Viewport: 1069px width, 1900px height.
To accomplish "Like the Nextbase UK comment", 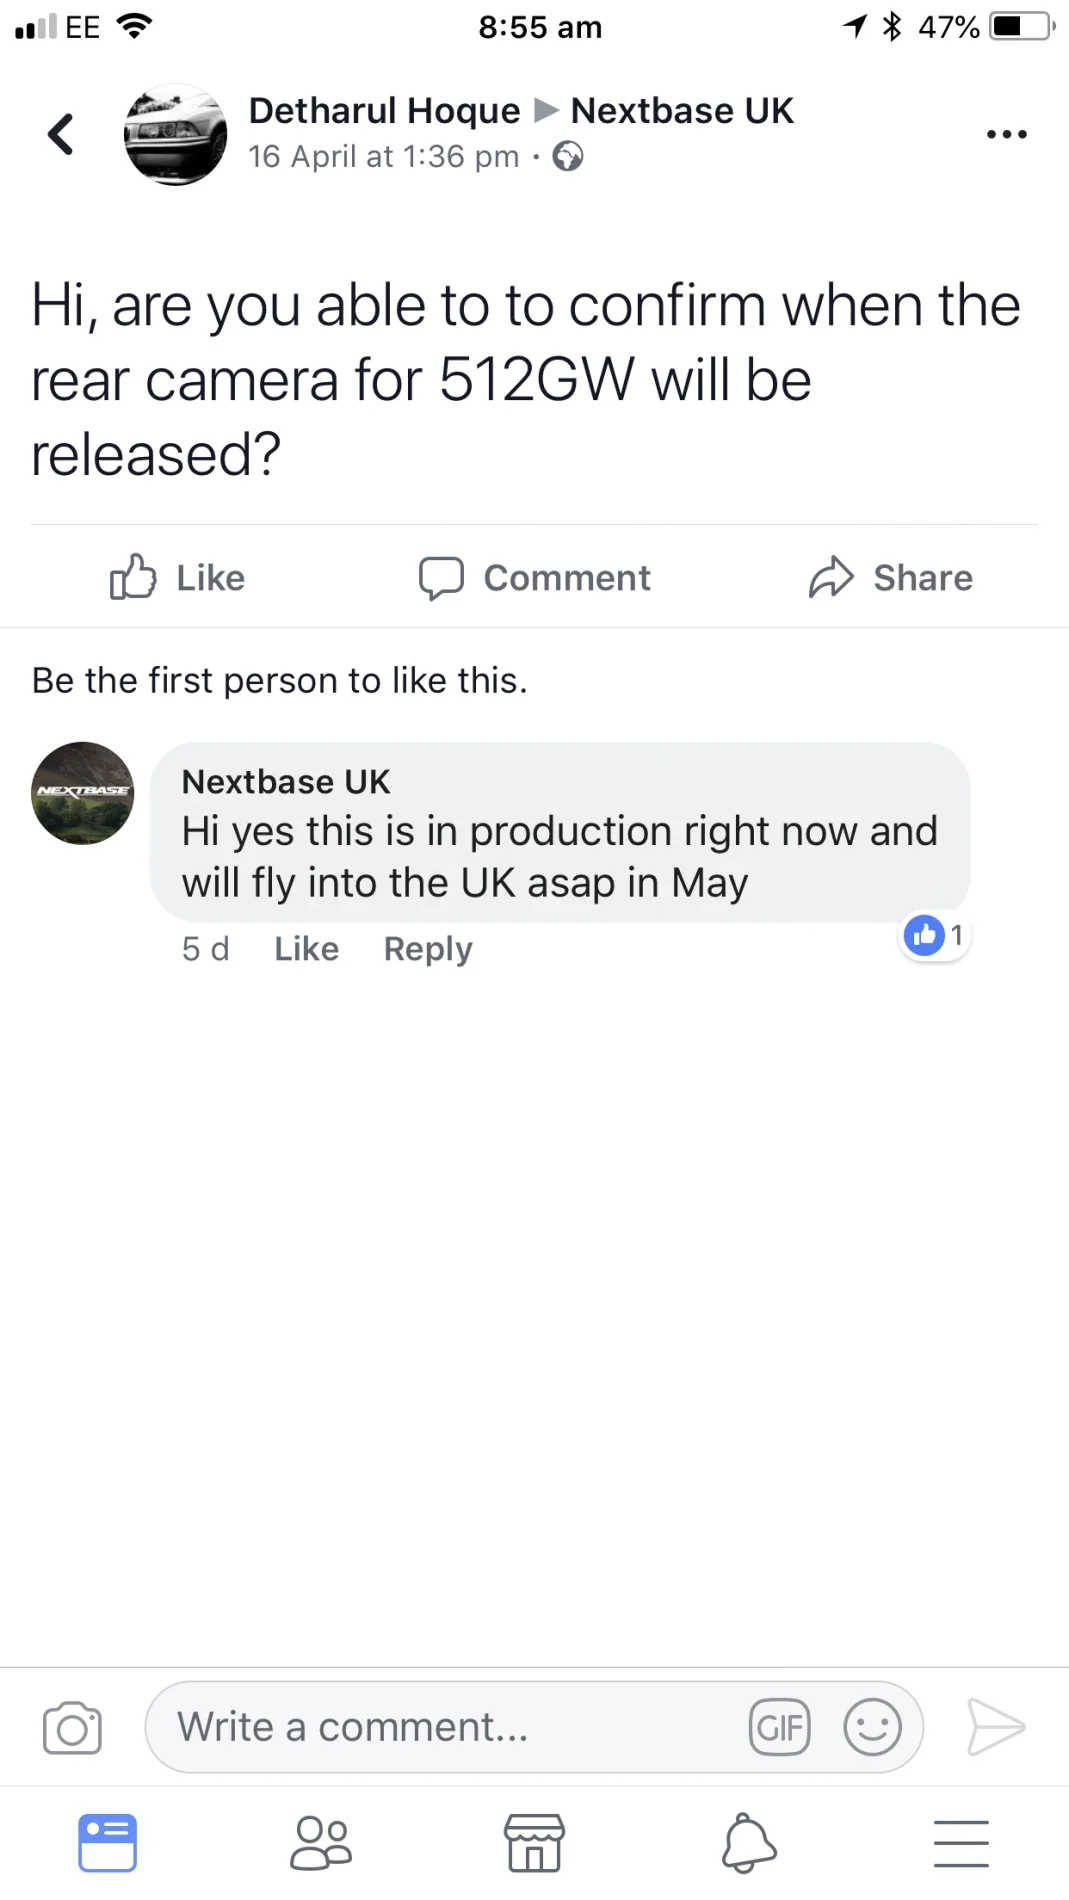I will pos(306,949).
